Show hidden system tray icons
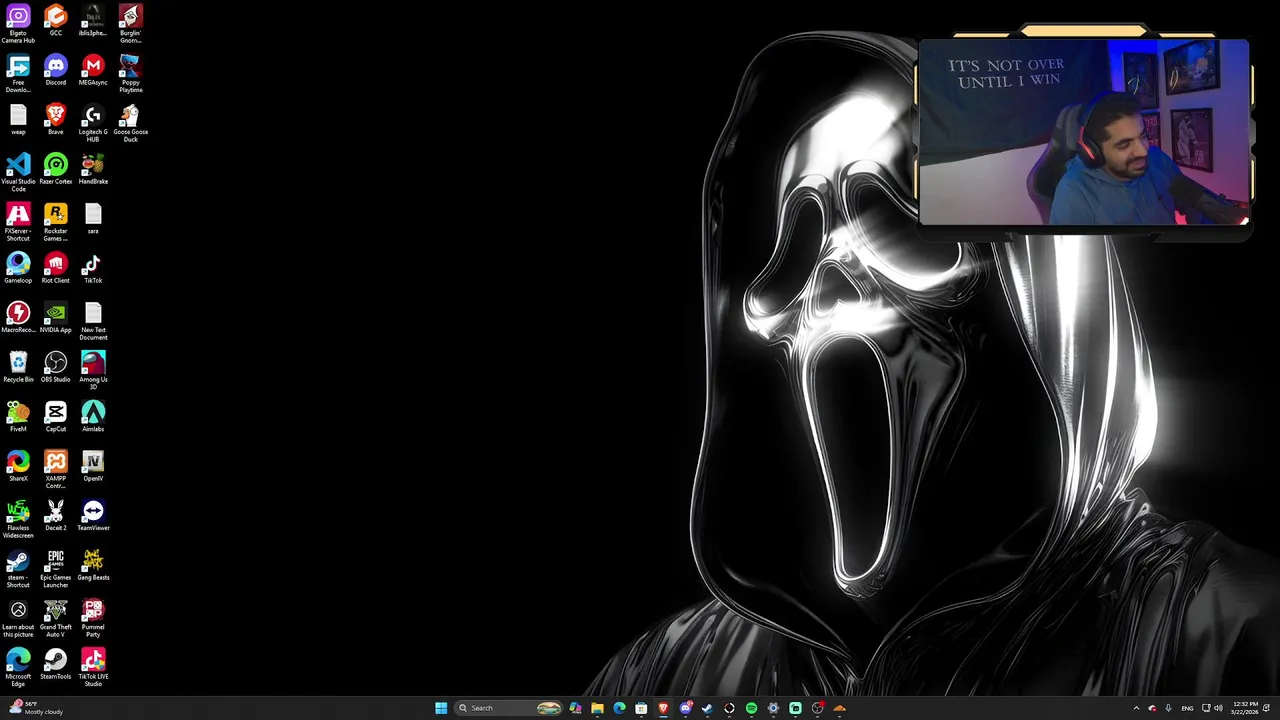 (x=1136, y=708)
